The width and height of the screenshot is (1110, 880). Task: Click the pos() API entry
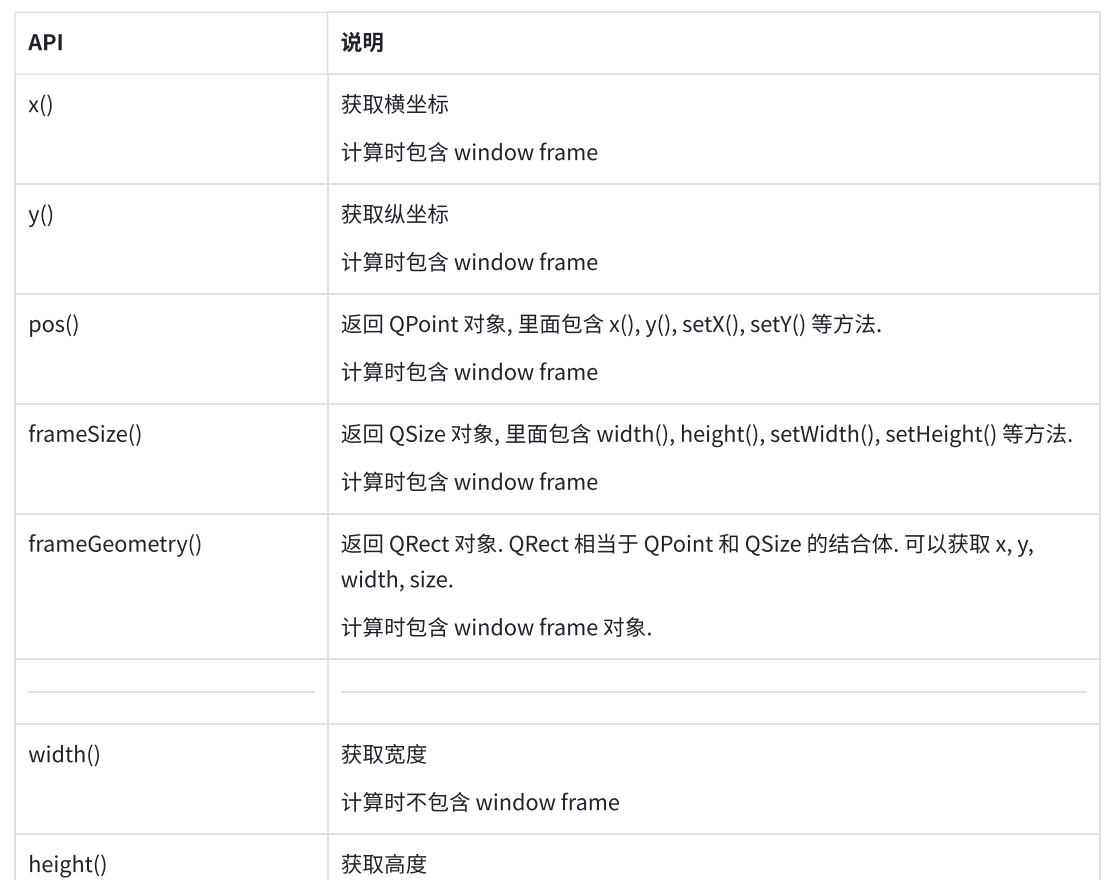[x=54, y=324]
